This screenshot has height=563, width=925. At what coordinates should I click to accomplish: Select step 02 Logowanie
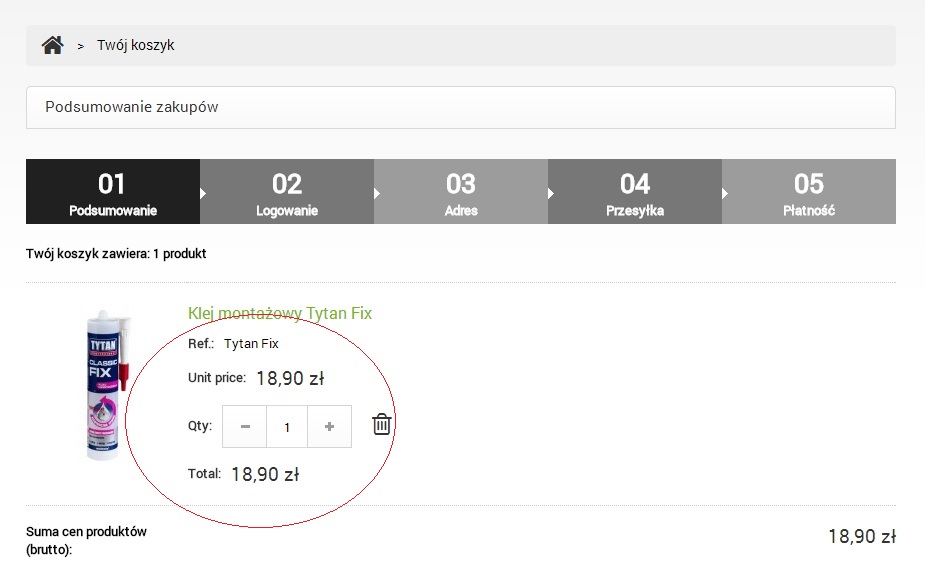287,191
